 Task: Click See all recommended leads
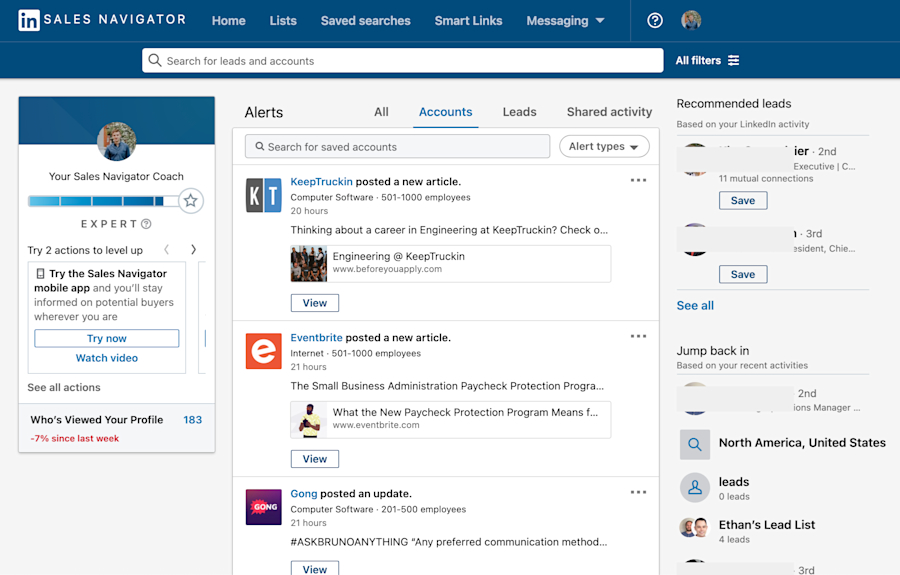695,305
